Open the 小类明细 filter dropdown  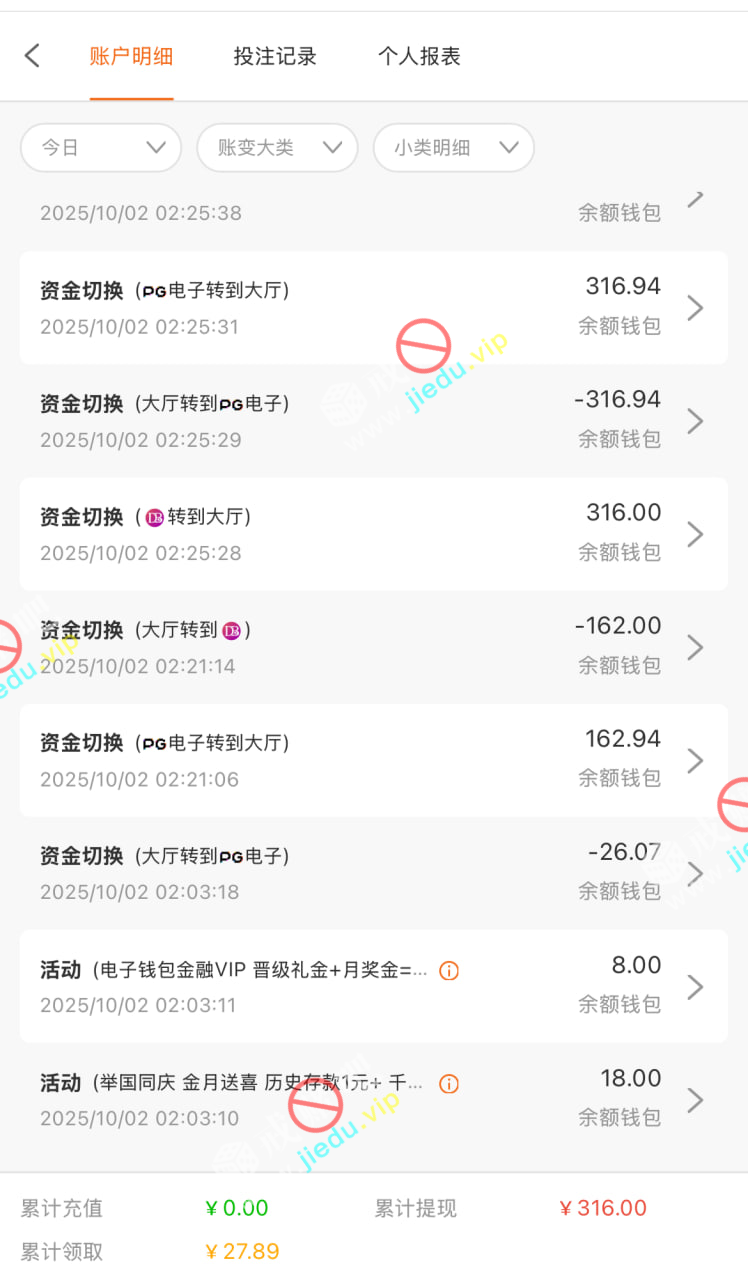pyautogui.click(x=453, y=148)
